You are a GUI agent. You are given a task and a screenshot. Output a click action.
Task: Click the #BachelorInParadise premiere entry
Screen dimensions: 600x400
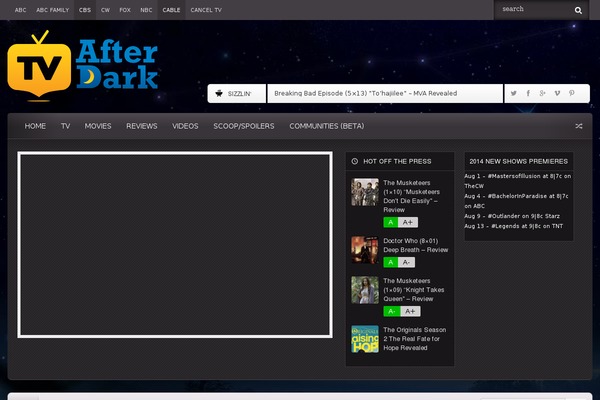click(x=516, y=201)
